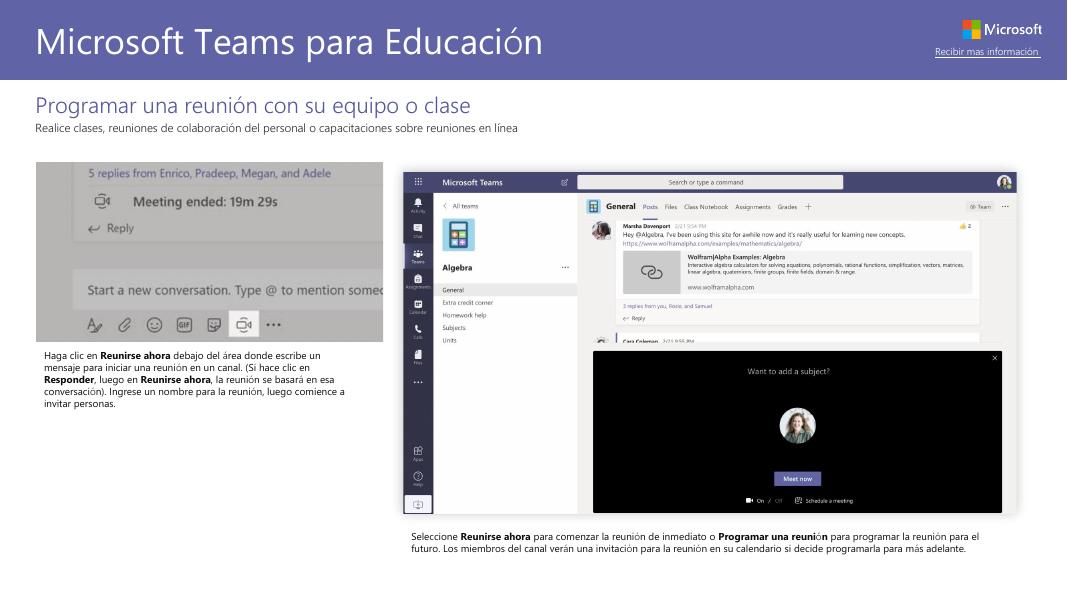Click Marsha Davenport's avatar
Image resolution: width=1068 pixels, height=601 pixels.
click(x=601, y=230)
